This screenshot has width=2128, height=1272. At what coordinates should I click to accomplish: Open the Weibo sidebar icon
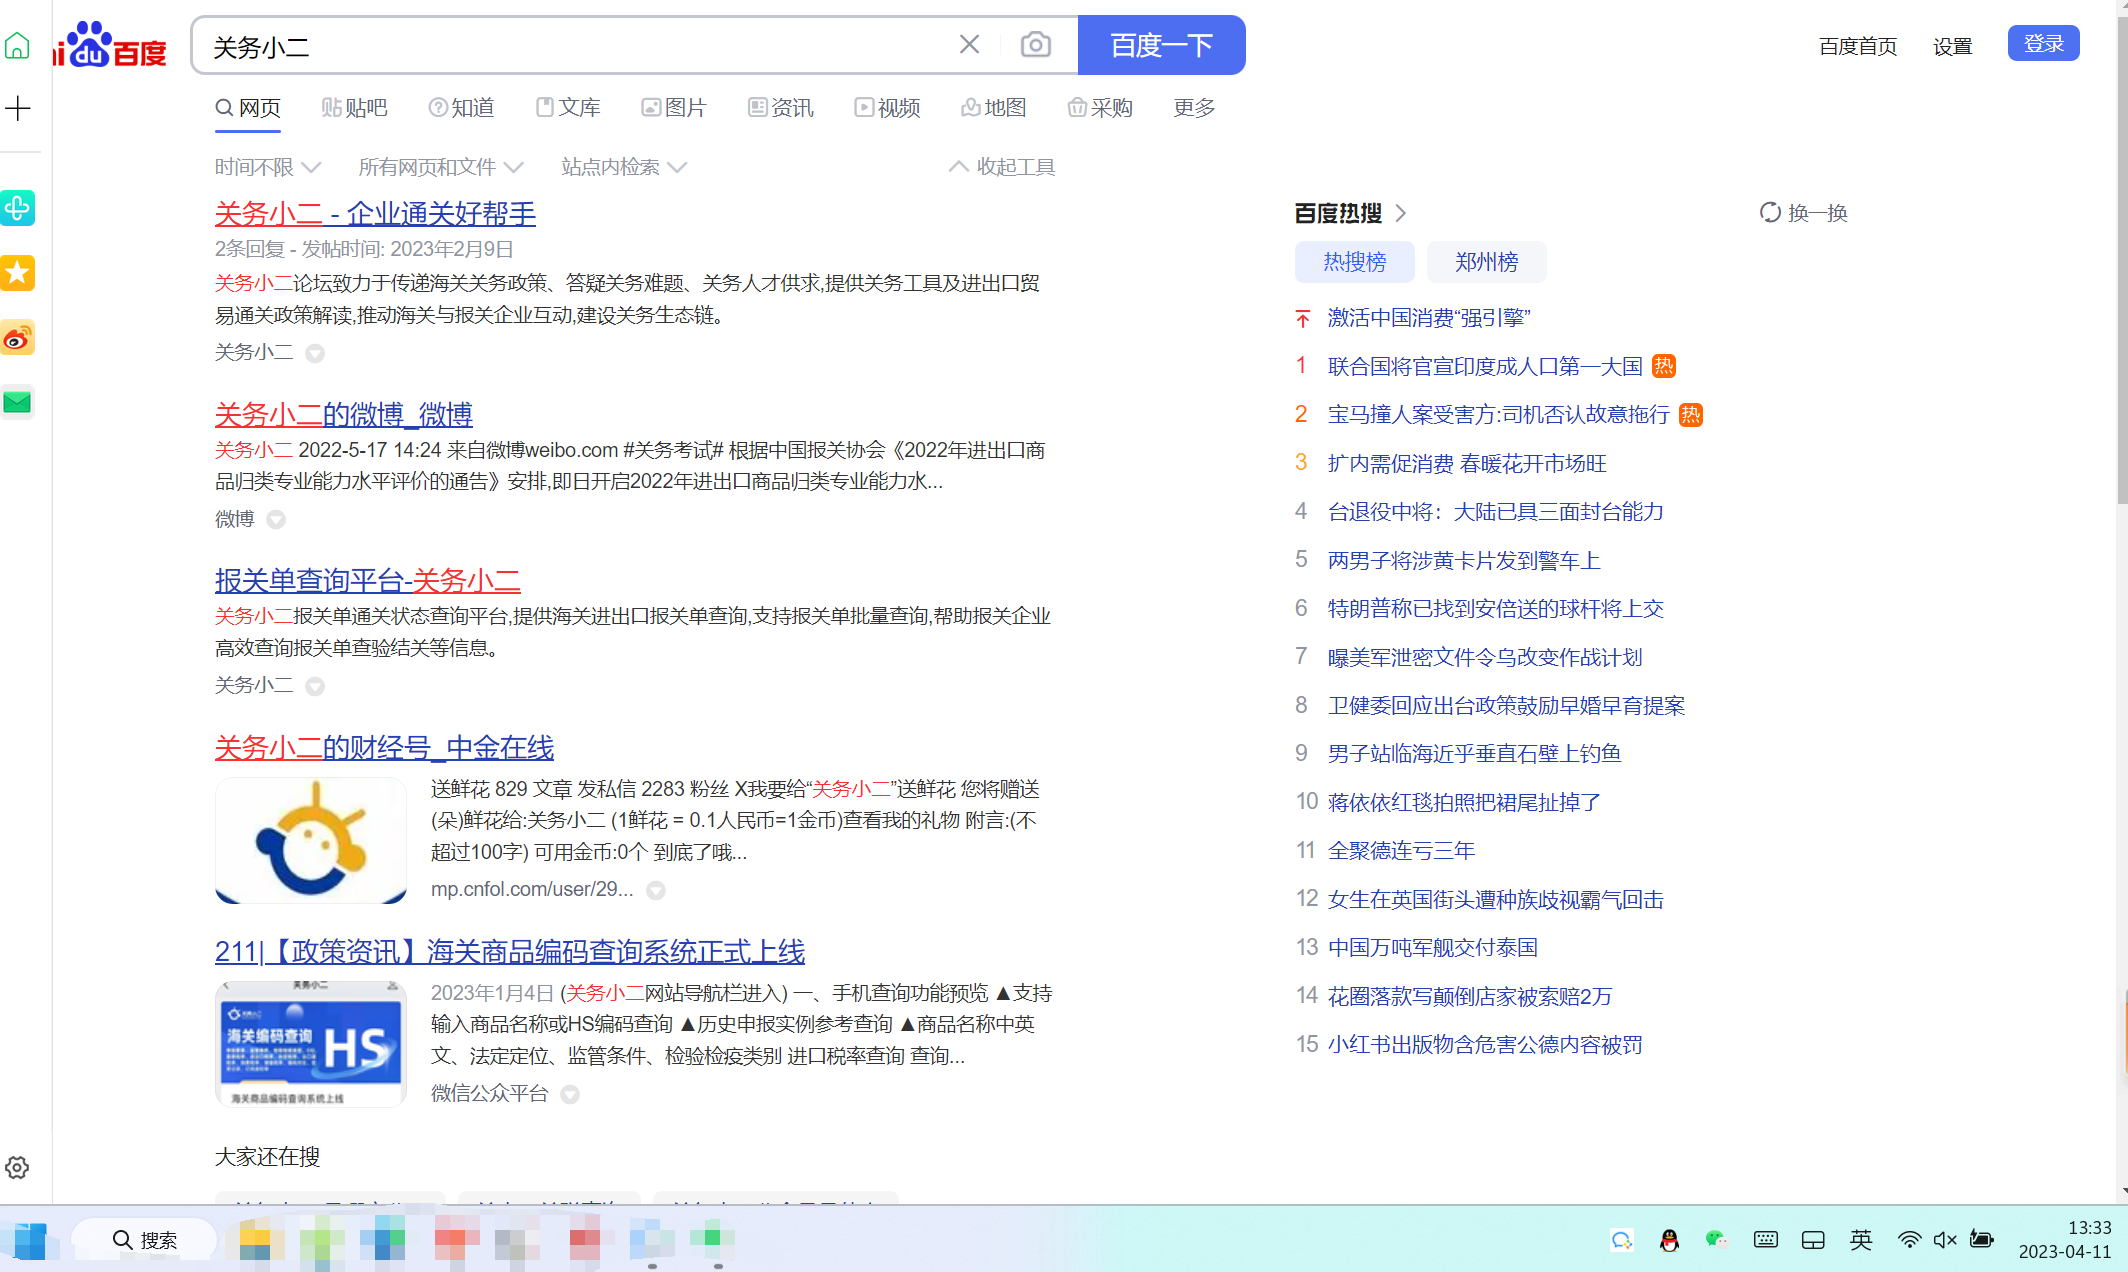click(x=17, y=338)
